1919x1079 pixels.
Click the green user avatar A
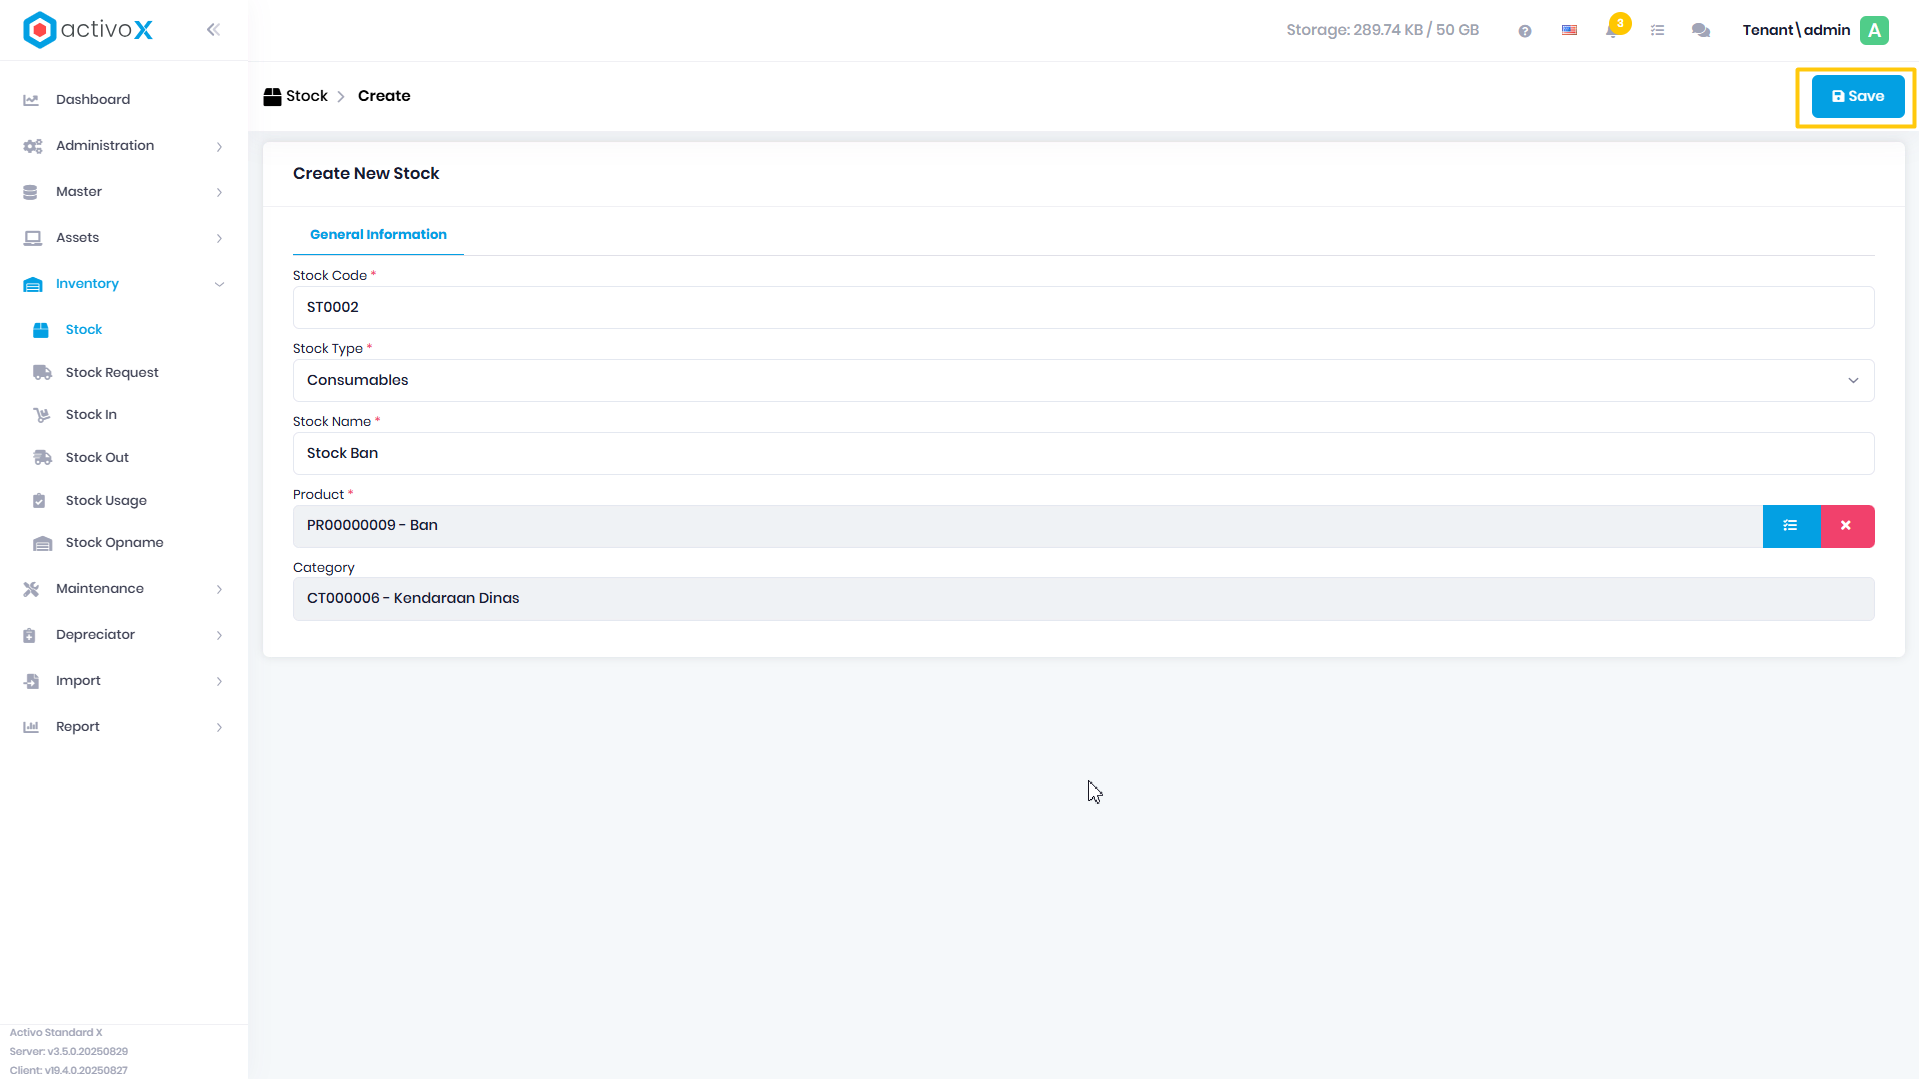[x=1875, y=30]
